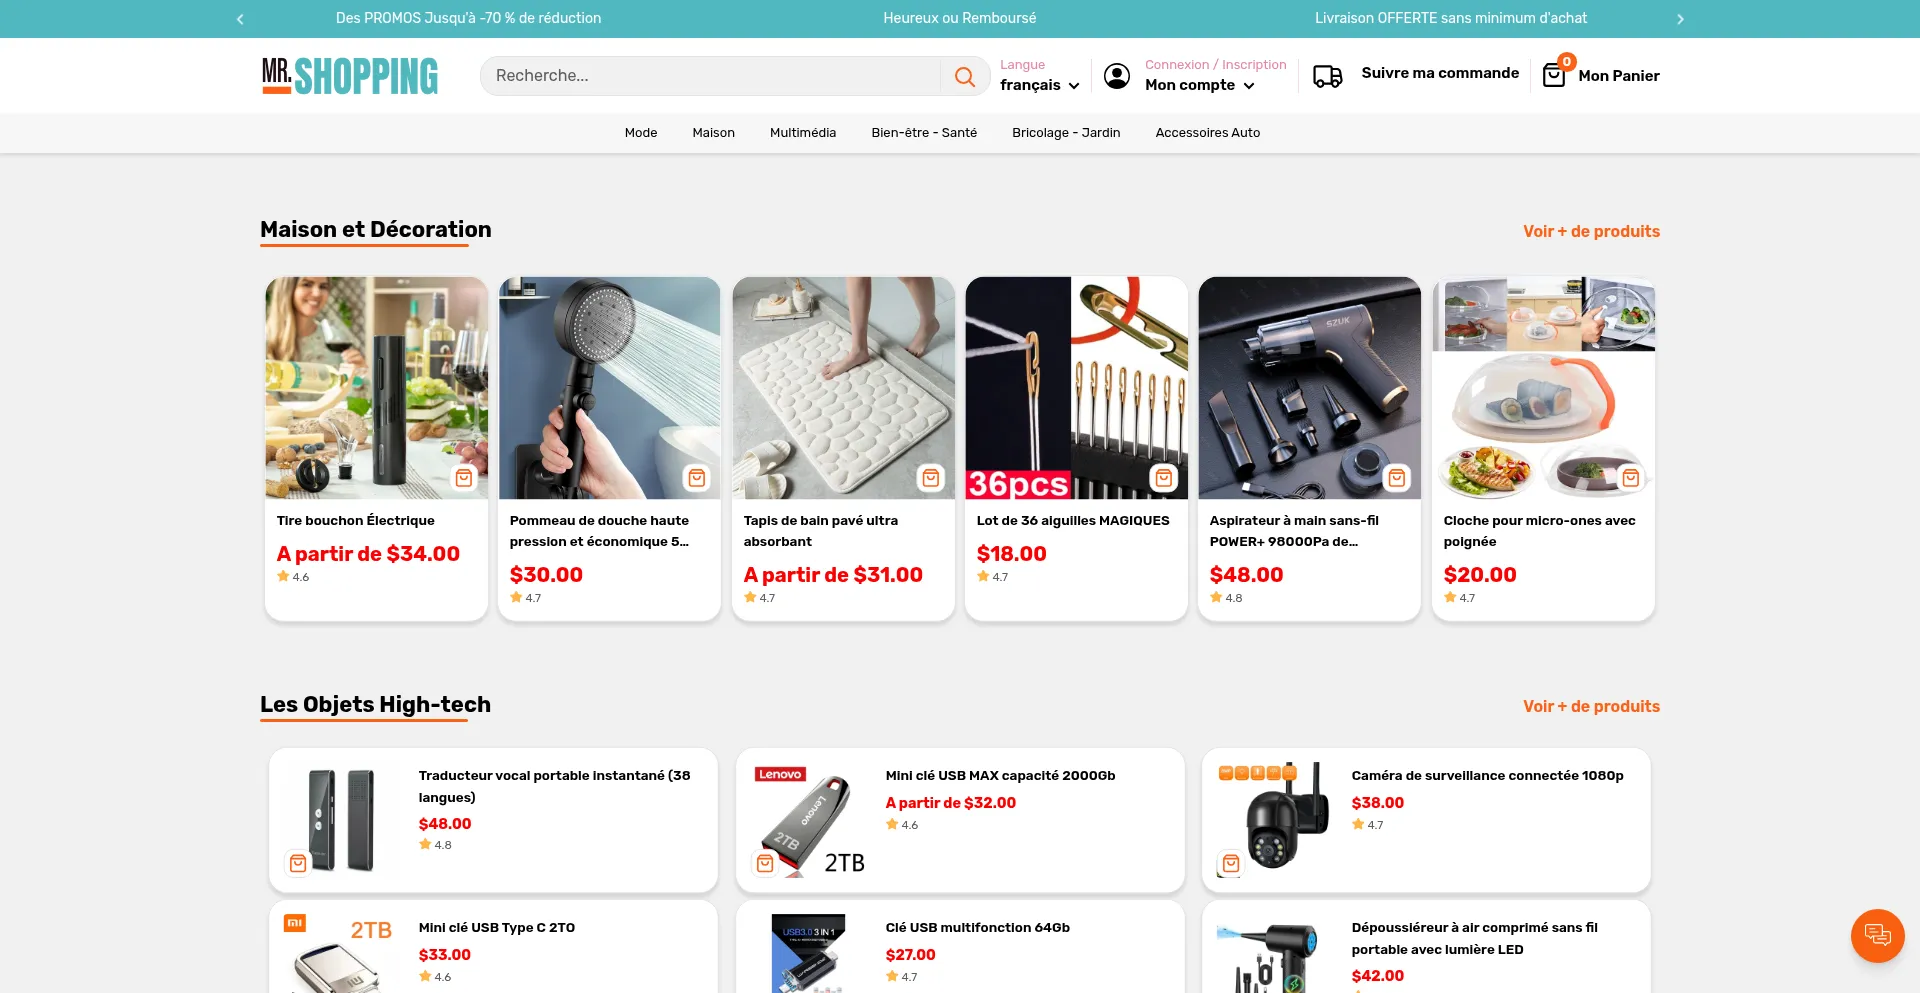Click Mini clé USB MAX capacité 2000Gb title
The height and width of the screenshot is (993, 1920).
[x=1000, y=776]
